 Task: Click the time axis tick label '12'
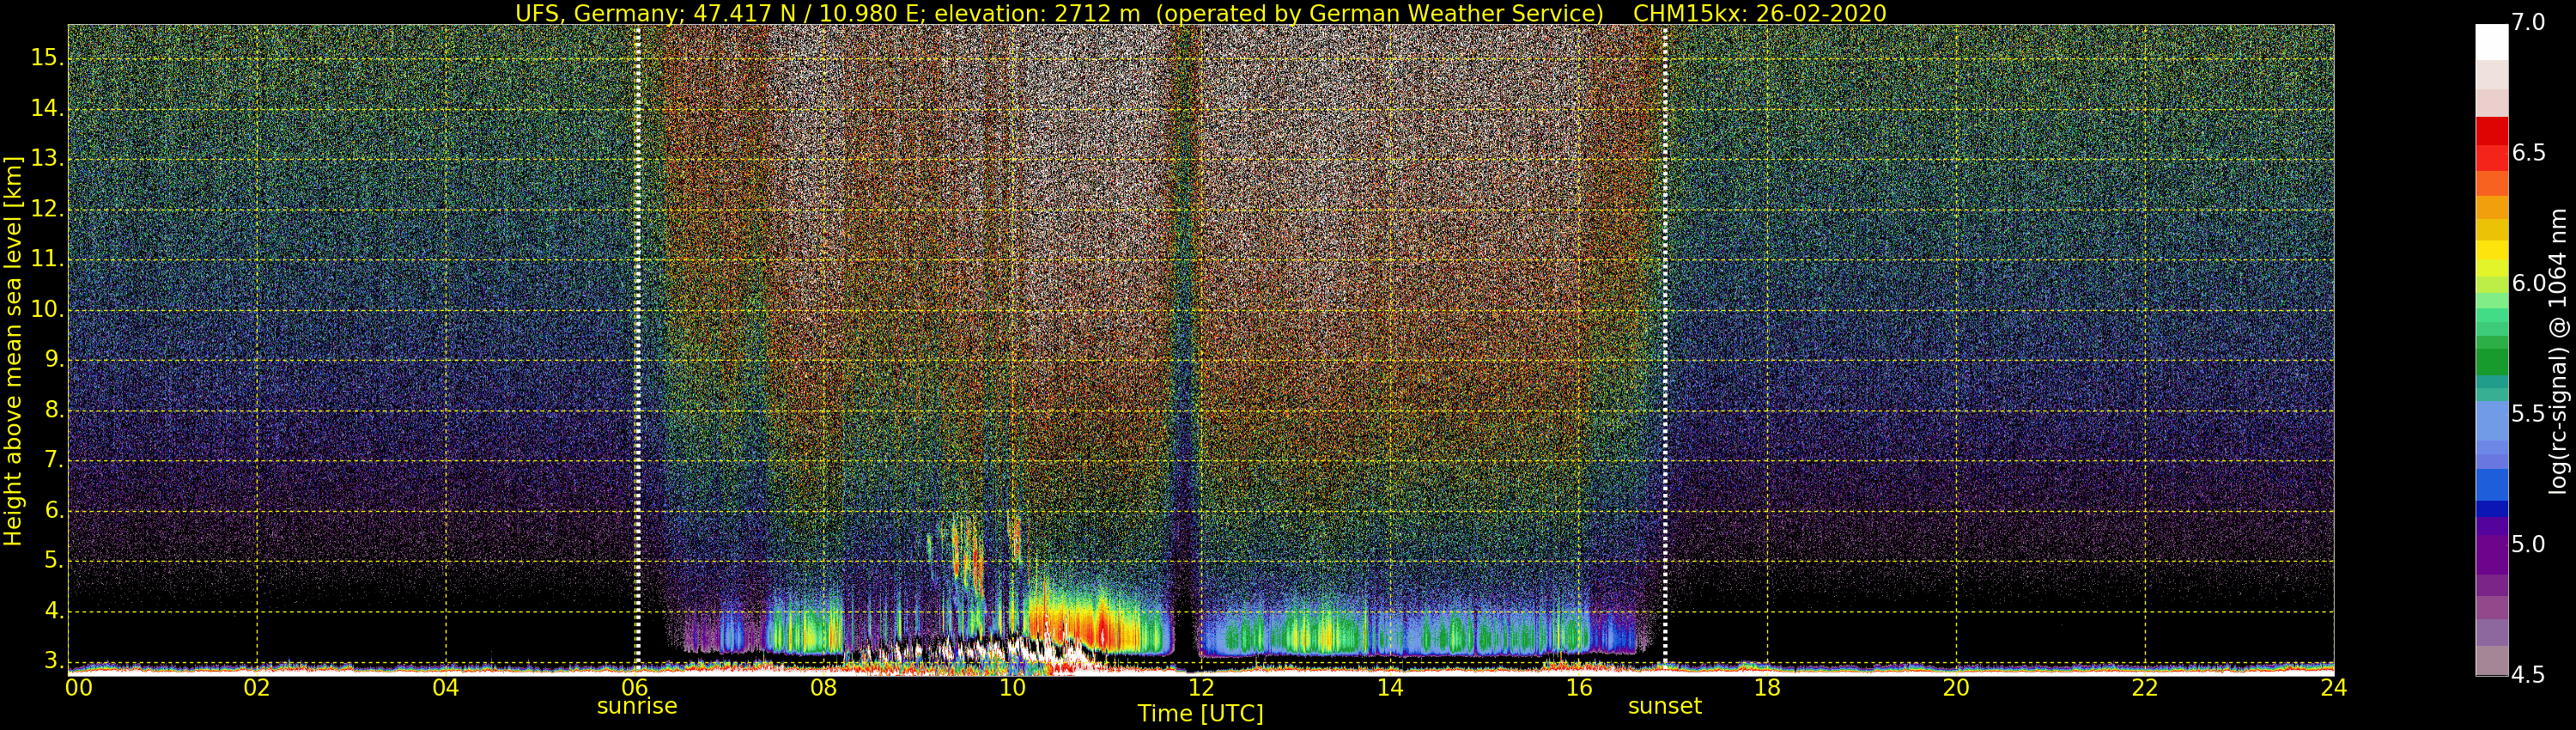(1201, 687)
